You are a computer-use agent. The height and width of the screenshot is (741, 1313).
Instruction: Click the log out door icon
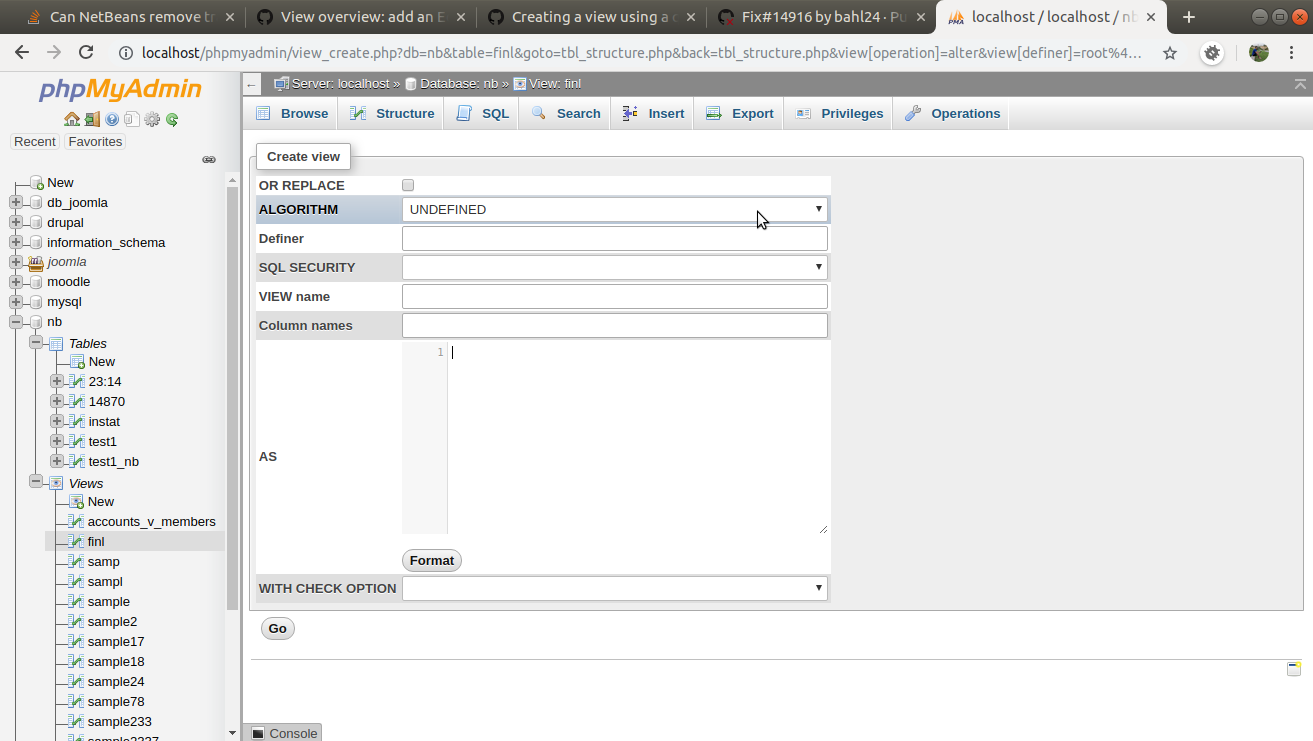[92, 120]
